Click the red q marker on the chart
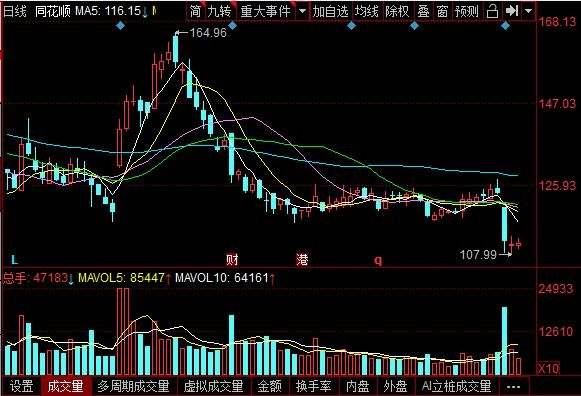Screen dimensions: 581x396 (x=378, y=260)
